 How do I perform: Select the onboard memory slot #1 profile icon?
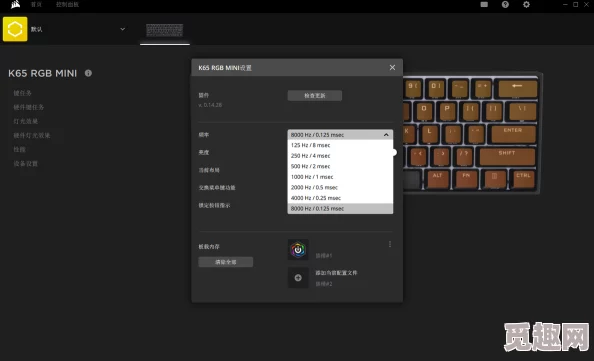click(x=298, y=250)
